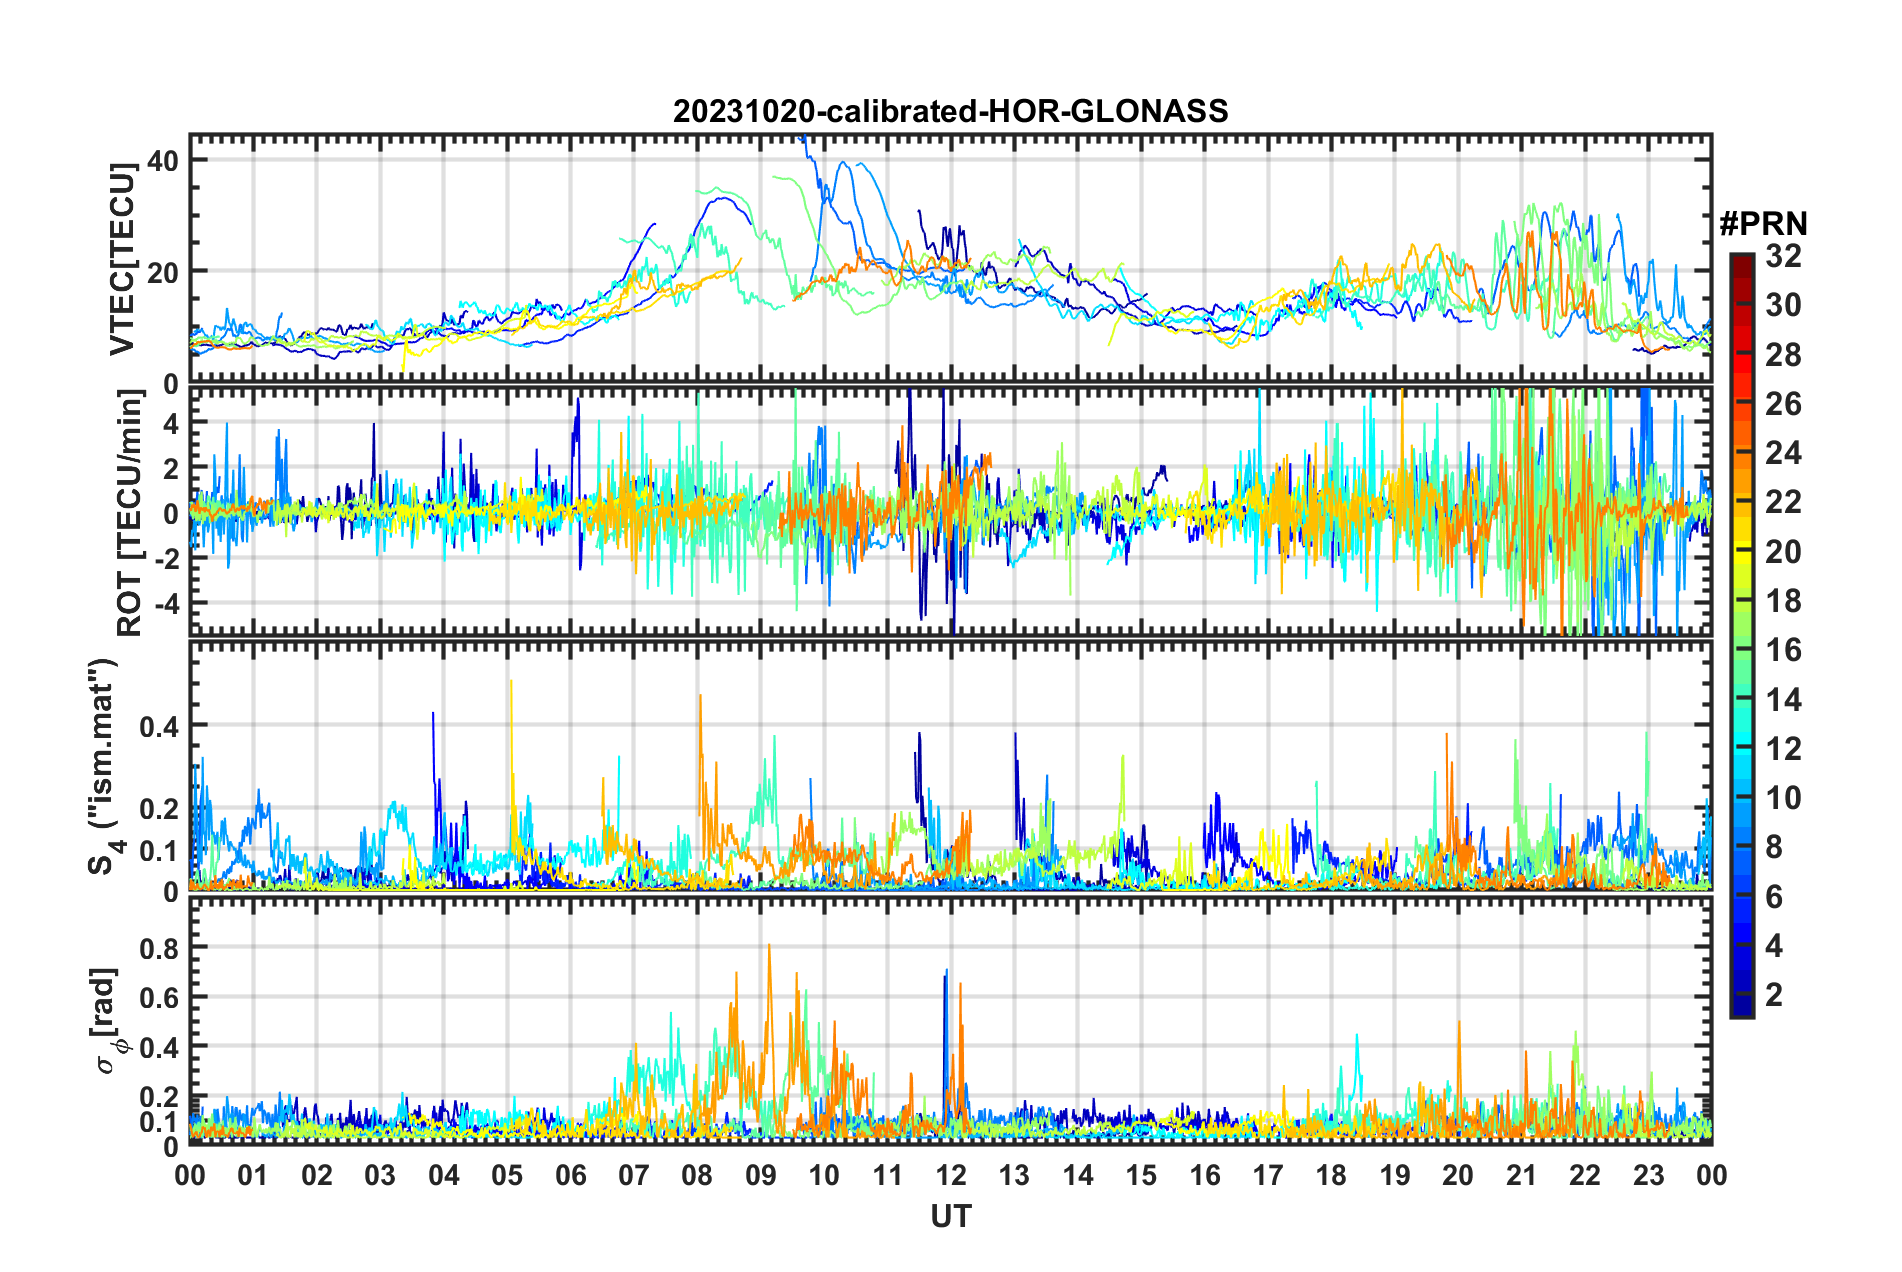The width and height of the screenshot is (1902, 1272).
Task: Click the "03" hour tick on UT axis
Action: 380,1175
